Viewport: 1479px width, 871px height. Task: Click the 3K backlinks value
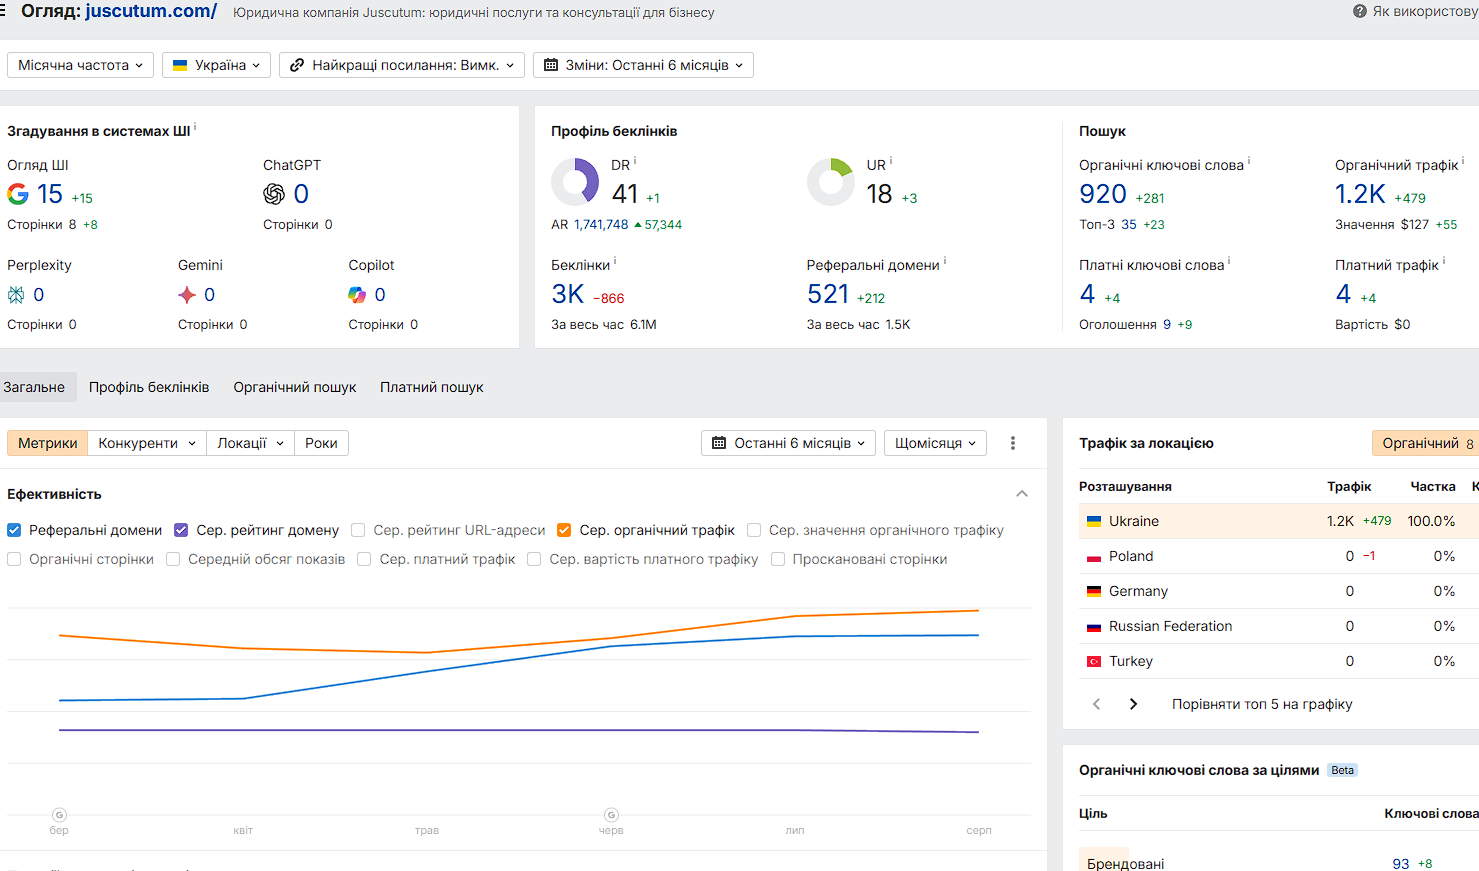pos(567,294)
